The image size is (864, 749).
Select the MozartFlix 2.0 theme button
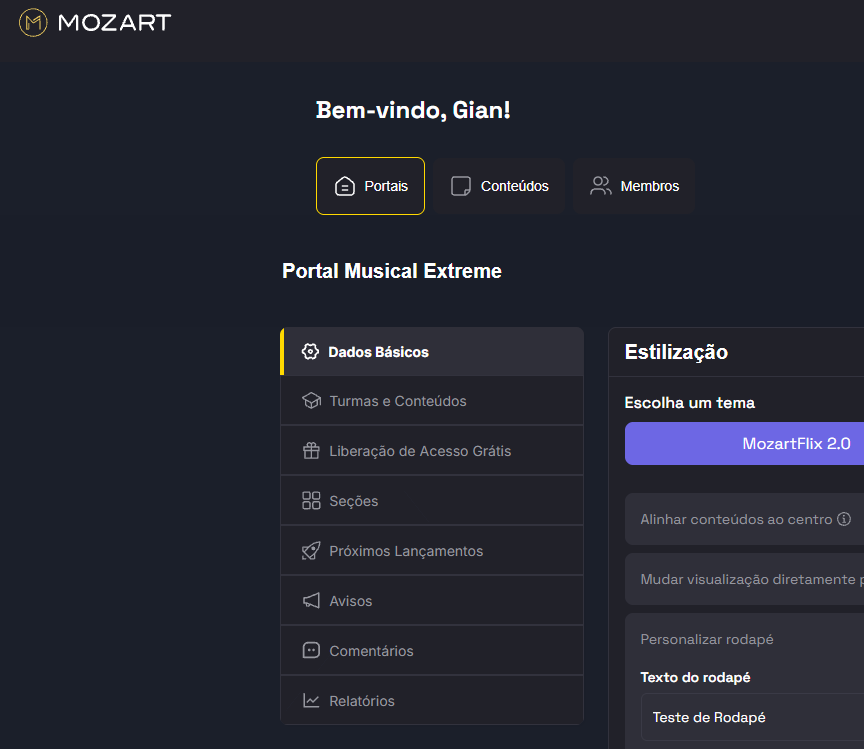(745, 443)
